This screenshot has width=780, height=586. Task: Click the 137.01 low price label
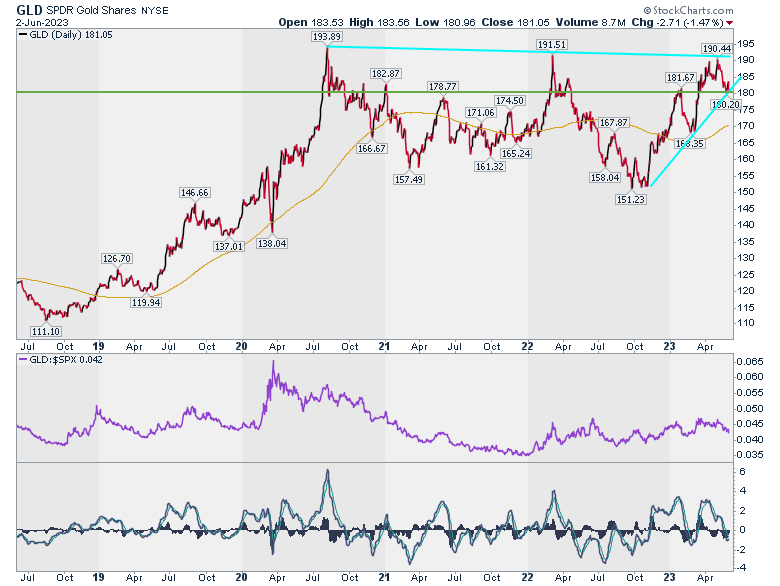pos(229,246)
